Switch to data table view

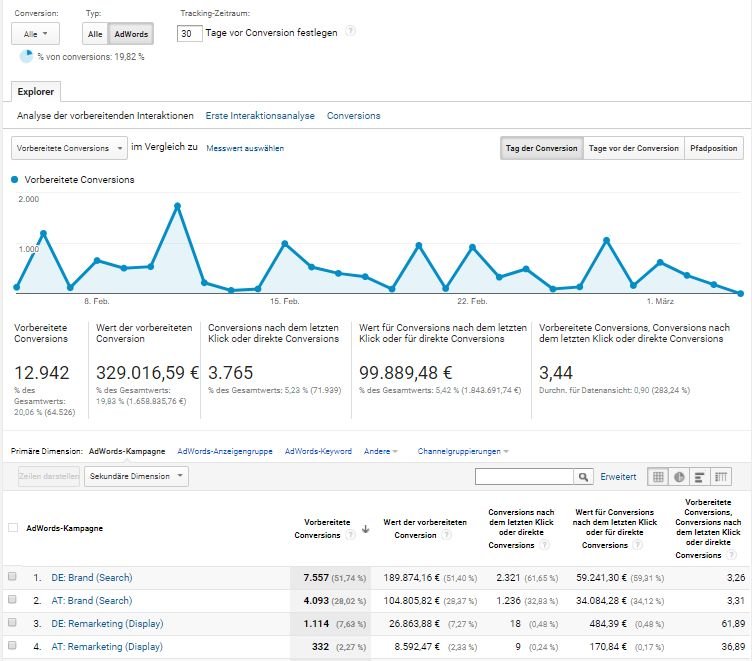658,477
